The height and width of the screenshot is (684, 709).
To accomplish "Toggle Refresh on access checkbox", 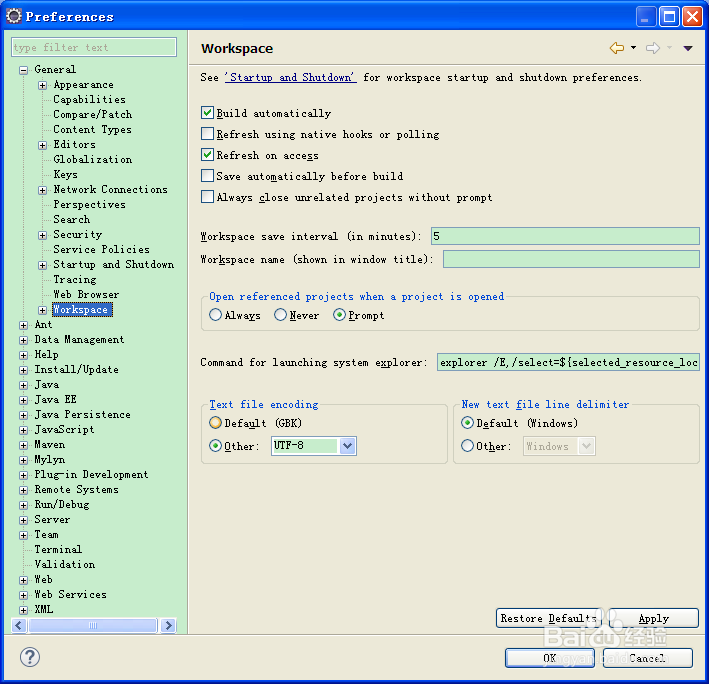I will coord(208,155).
